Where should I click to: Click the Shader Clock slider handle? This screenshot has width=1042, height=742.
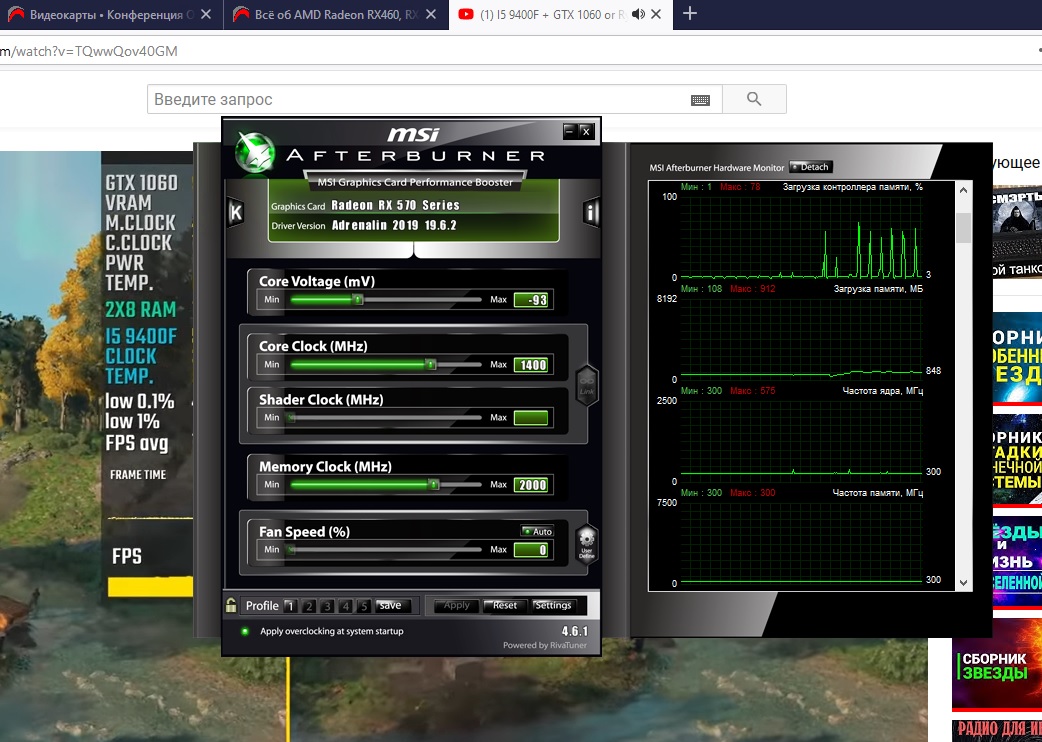(290, 417)
